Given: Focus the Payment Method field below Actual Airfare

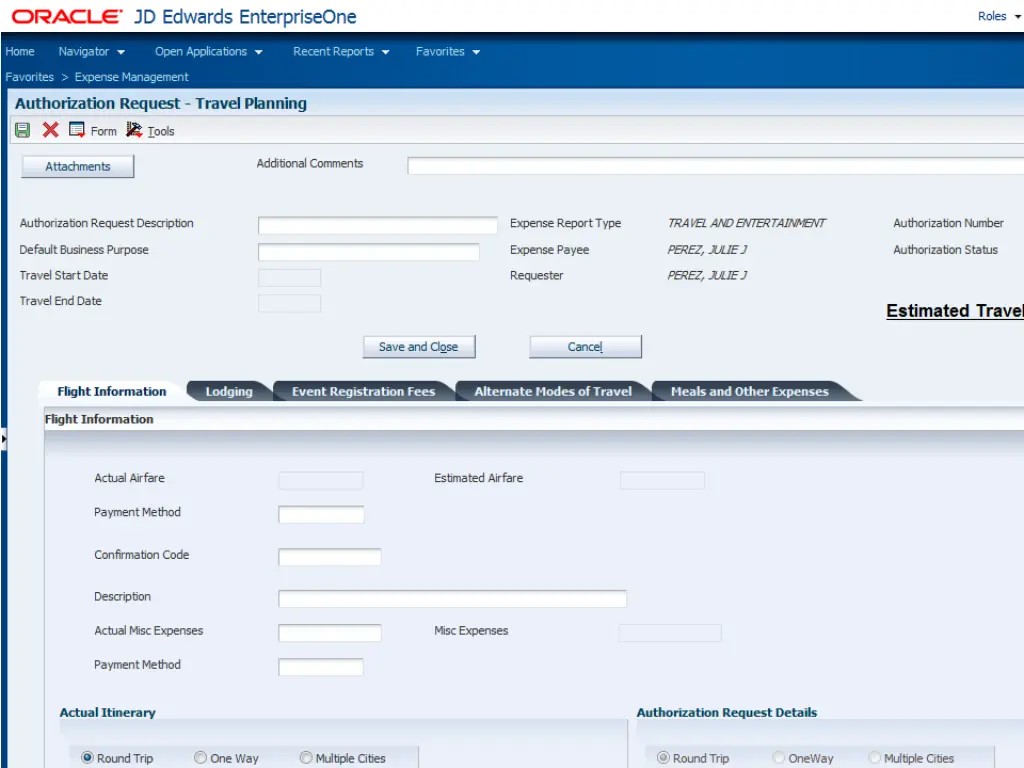Looking at the screenshot, I should pos(321,515).
